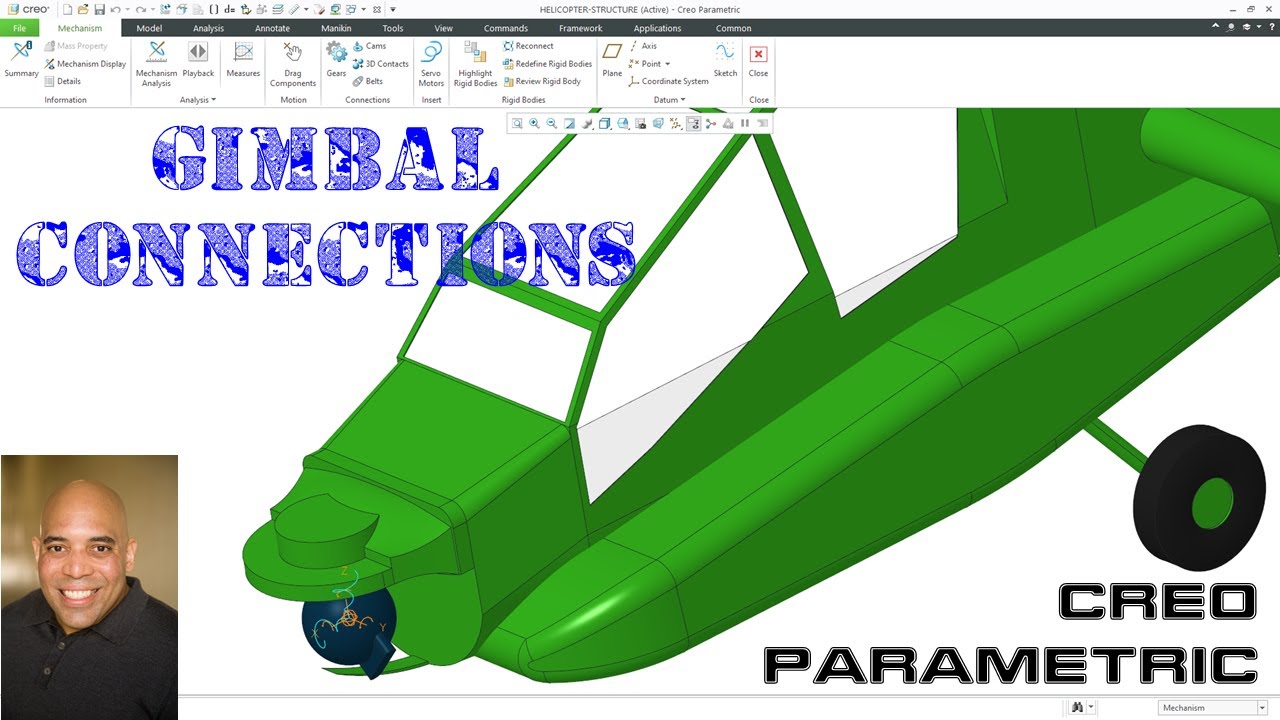Click Highlight Rigid Bodies
1280x720 pixels.
coord(475,64)
